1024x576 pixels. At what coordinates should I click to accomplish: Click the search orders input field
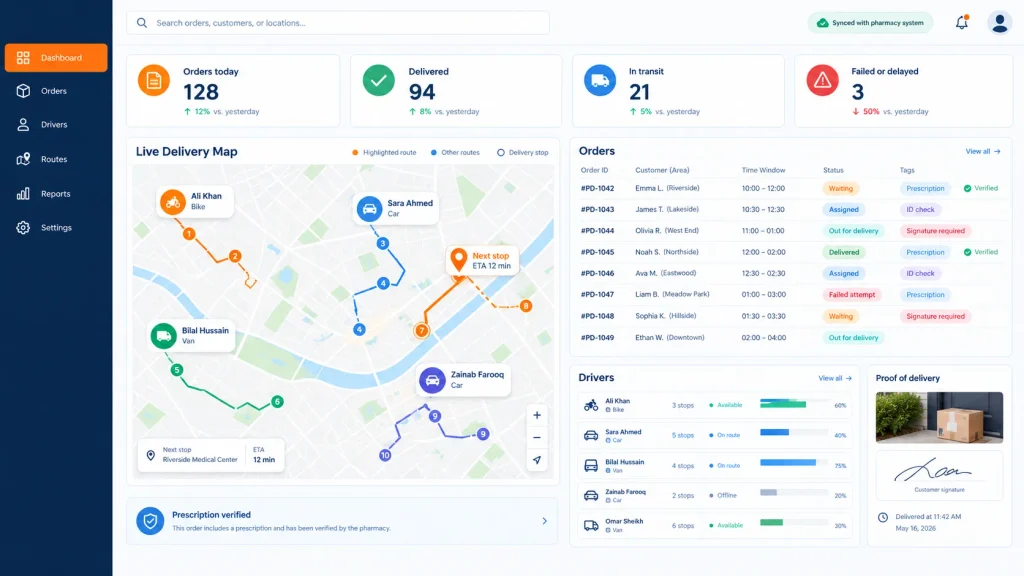coord(338,23)
